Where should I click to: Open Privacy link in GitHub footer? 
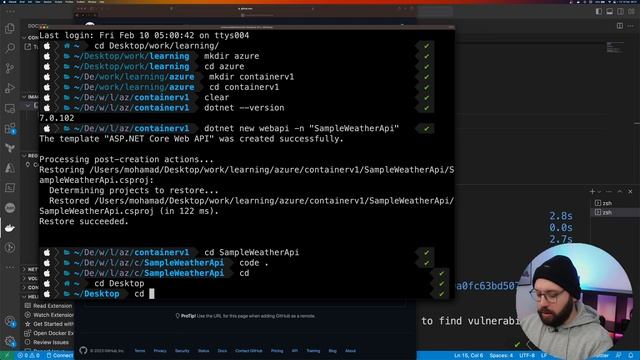160,351
